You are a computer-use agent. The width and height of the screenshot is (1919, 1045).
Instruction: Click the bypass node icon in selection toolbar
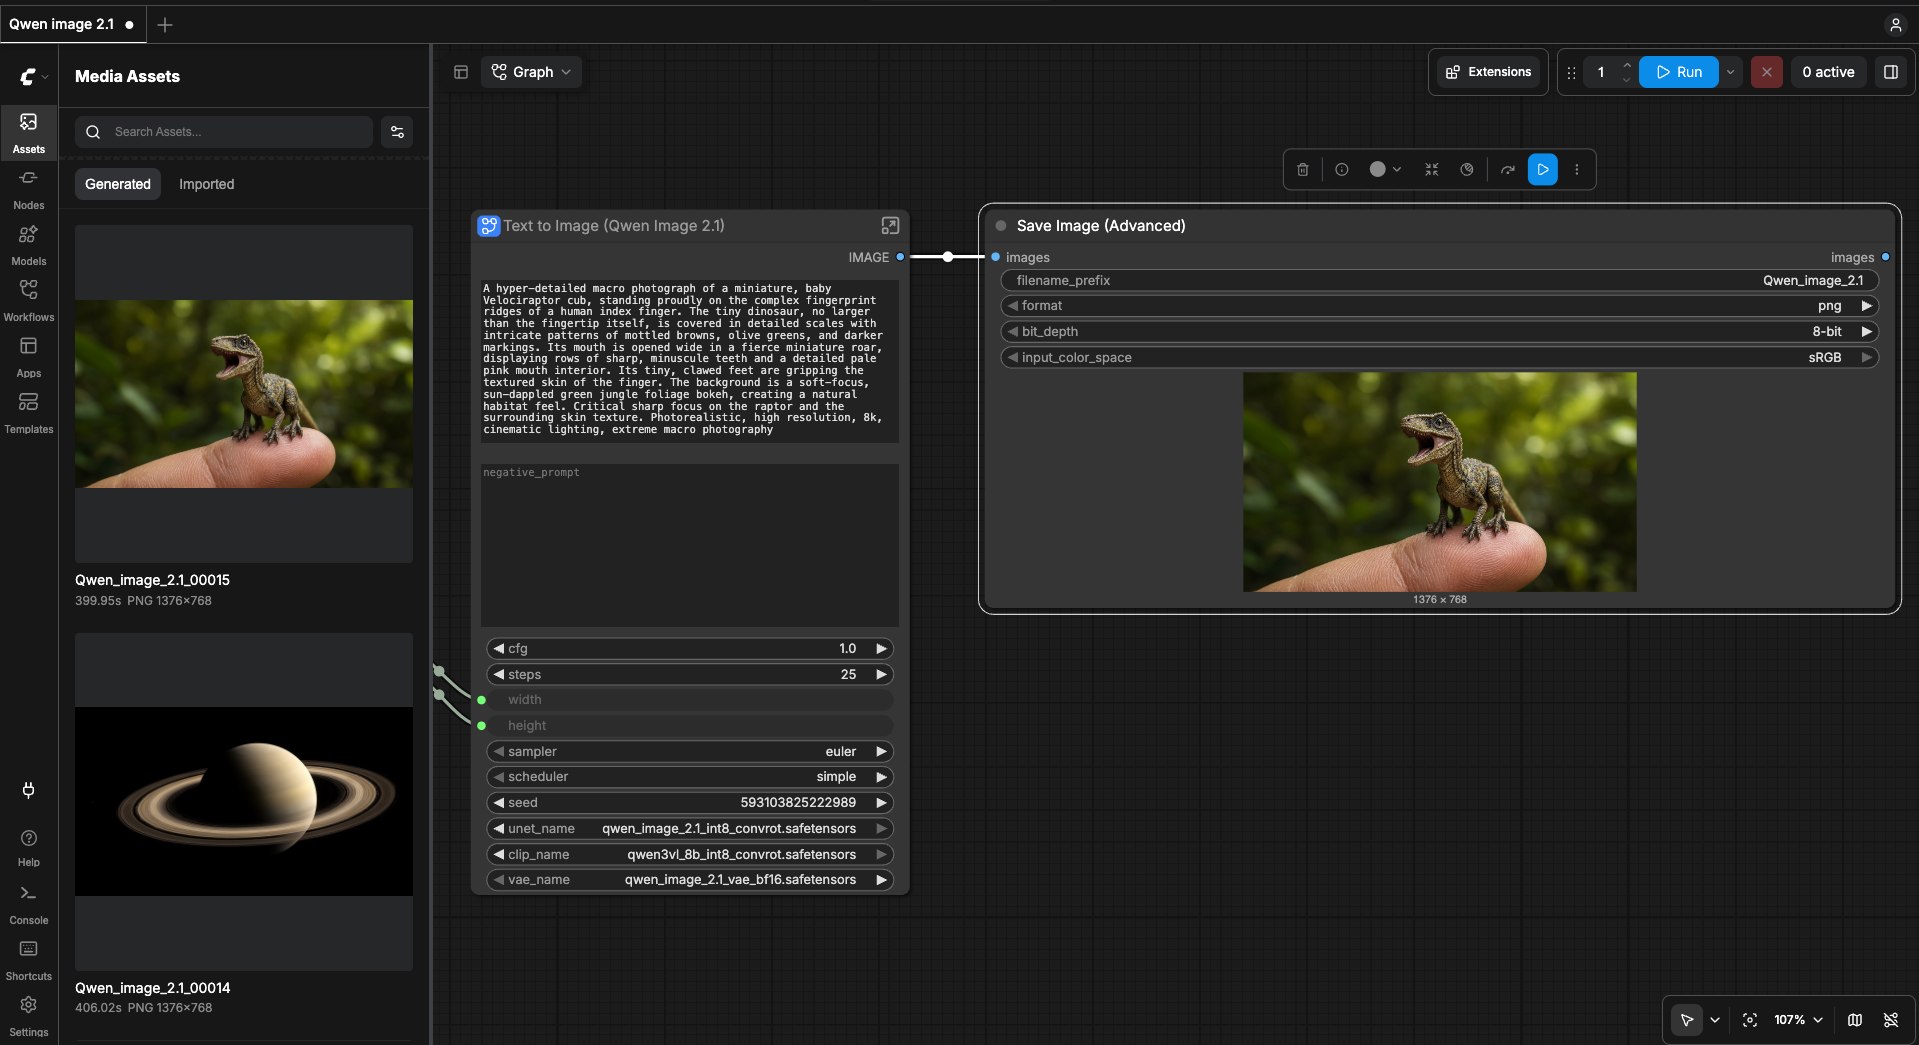(1466, 170)
